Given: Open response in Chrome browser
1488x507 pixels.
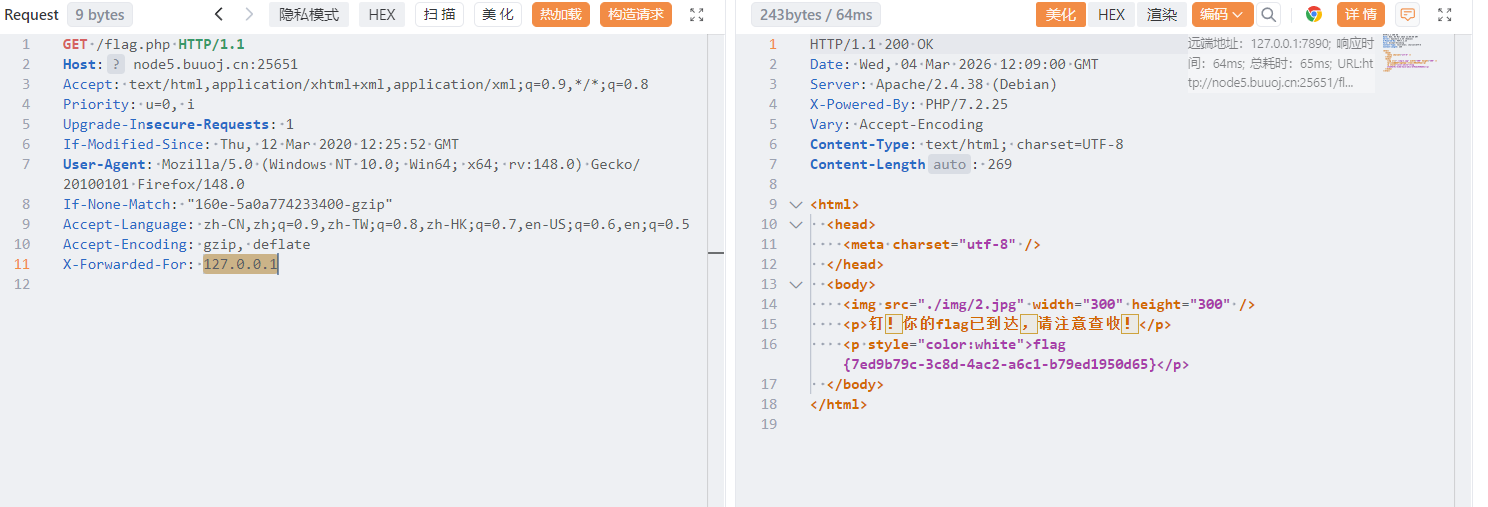Looking at the screenshot, I should click(1314, 15).
